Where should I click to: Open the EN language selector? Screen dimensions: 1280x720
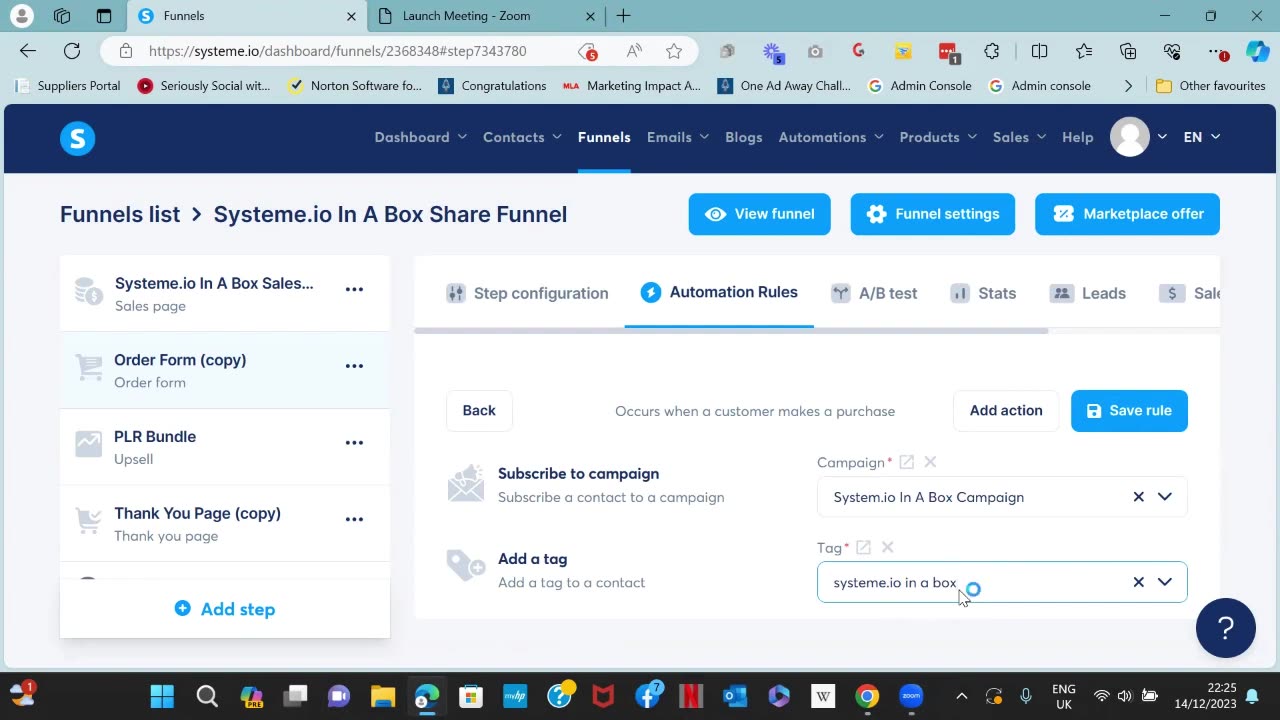tap(1202, 137)
